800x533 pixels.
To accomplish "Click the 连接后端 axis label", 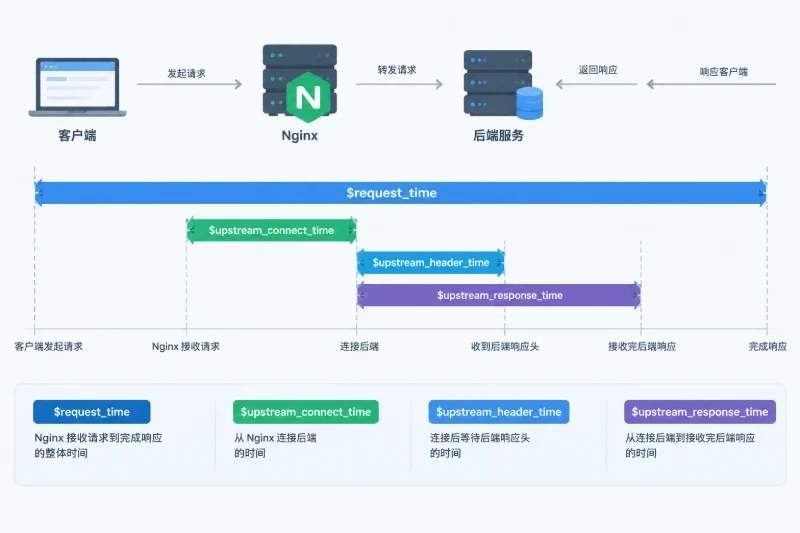I will pos(359,347).
